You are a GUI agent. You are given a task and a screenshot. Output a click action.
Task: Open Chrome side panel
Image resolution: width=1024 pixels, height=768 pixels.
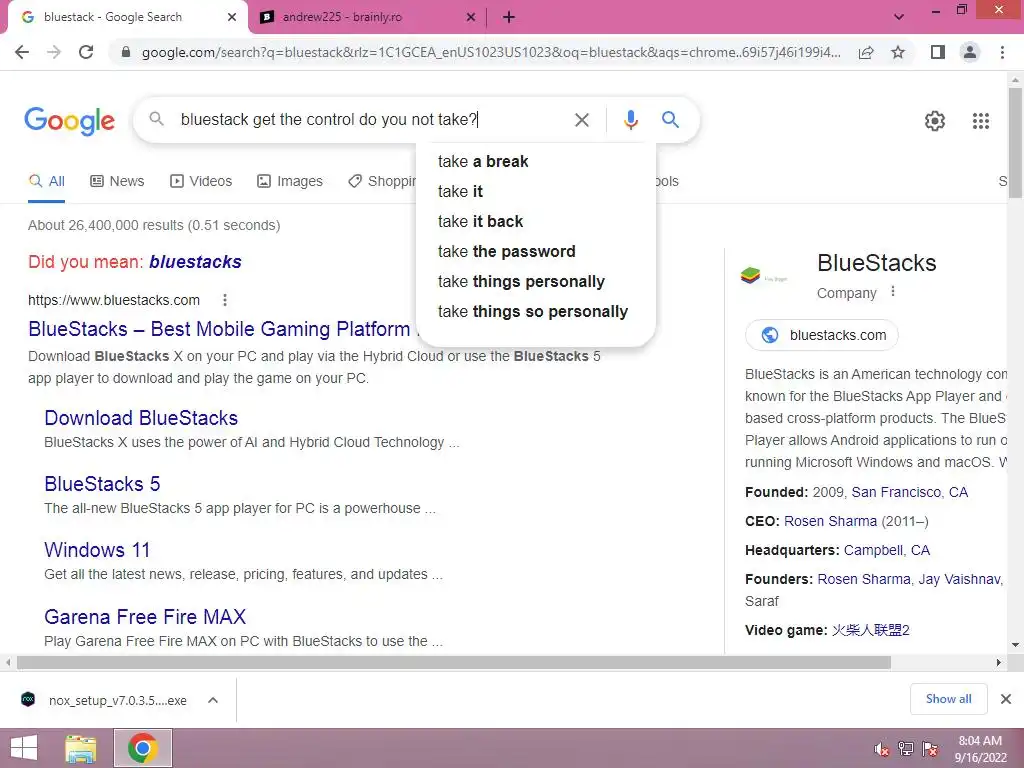pos(938,52)
